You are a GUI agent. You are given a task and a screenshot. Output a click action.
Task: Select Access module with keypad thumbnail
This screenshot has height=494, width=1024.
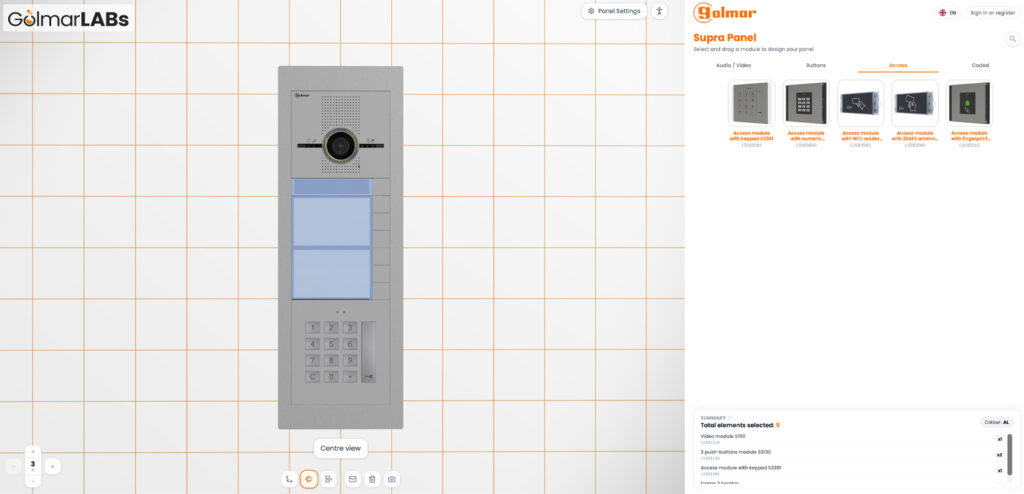(x=751, y=103)
